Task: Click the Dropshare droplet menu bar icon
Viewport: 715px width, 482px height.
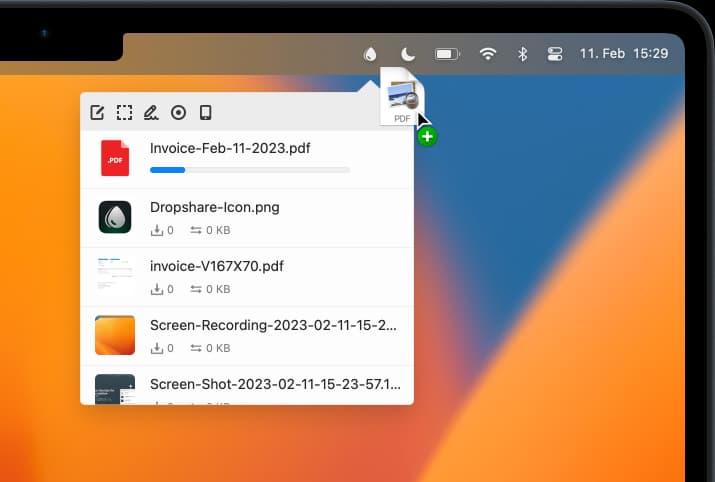Action: coord(370,54)
